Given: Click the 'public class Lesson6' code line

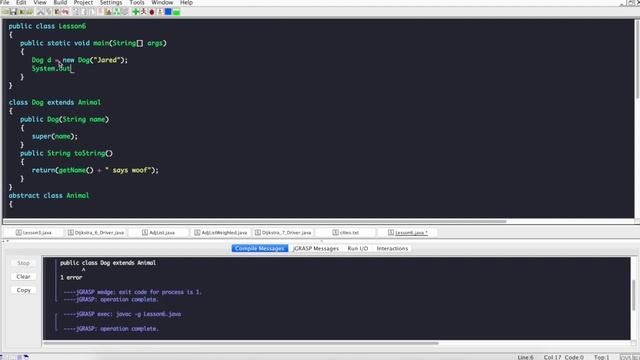Looking at the screenshot, I should click(47, 26).
